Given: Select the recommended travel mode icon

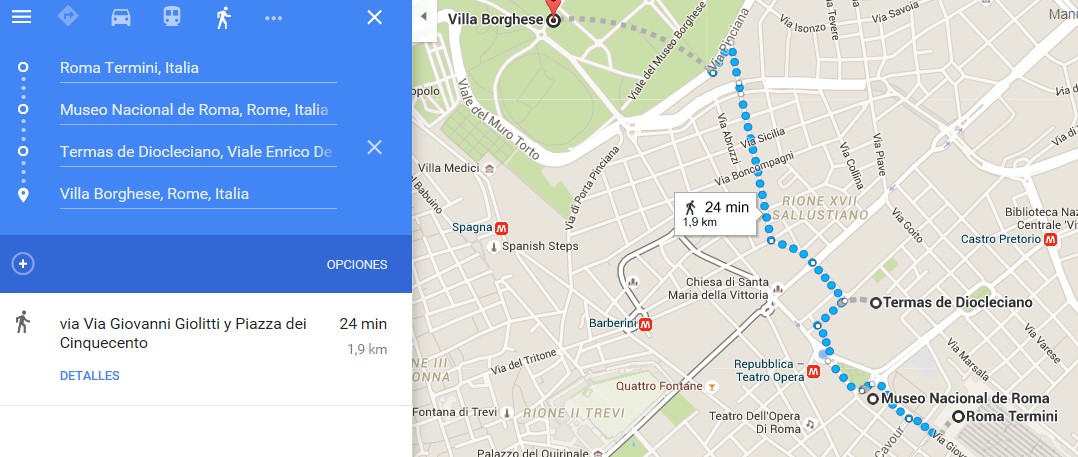Looking at the screenshot, I should 68,17.
